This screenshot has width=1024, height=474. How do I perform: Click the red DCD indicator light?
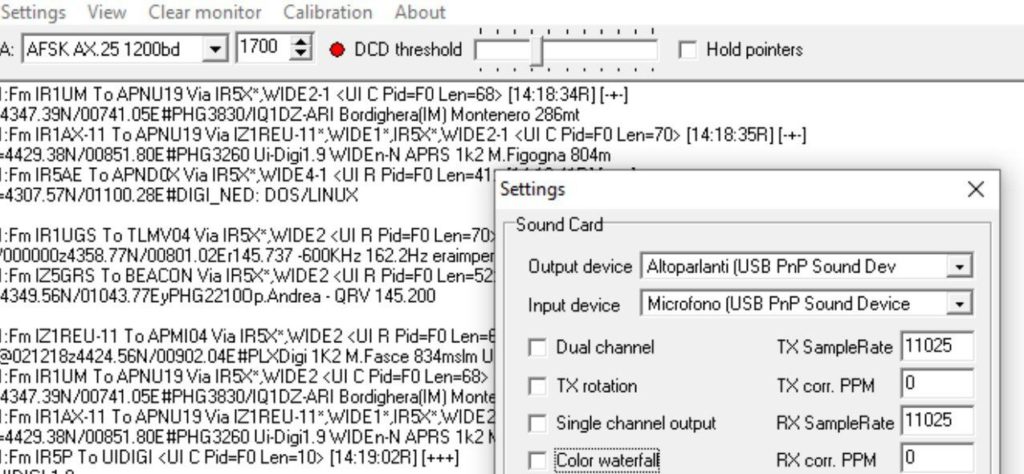click(337, 50)
